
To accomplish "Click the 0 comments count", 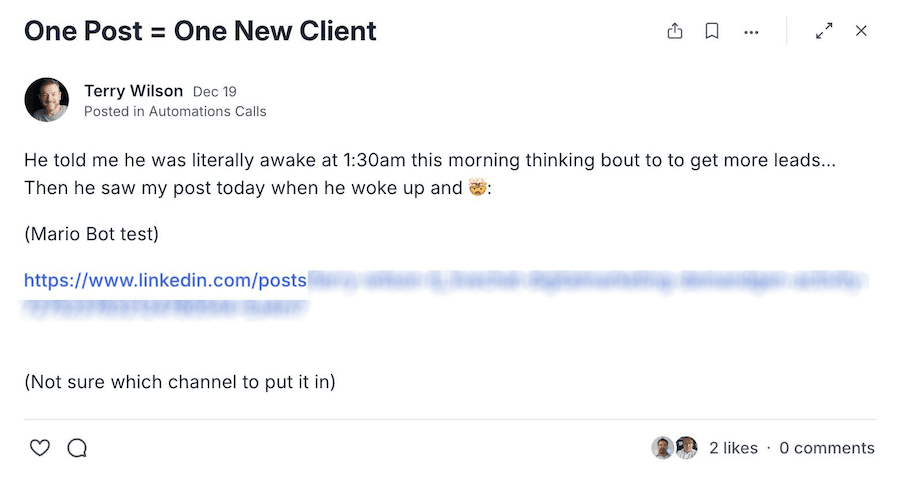I will (827, 448).
